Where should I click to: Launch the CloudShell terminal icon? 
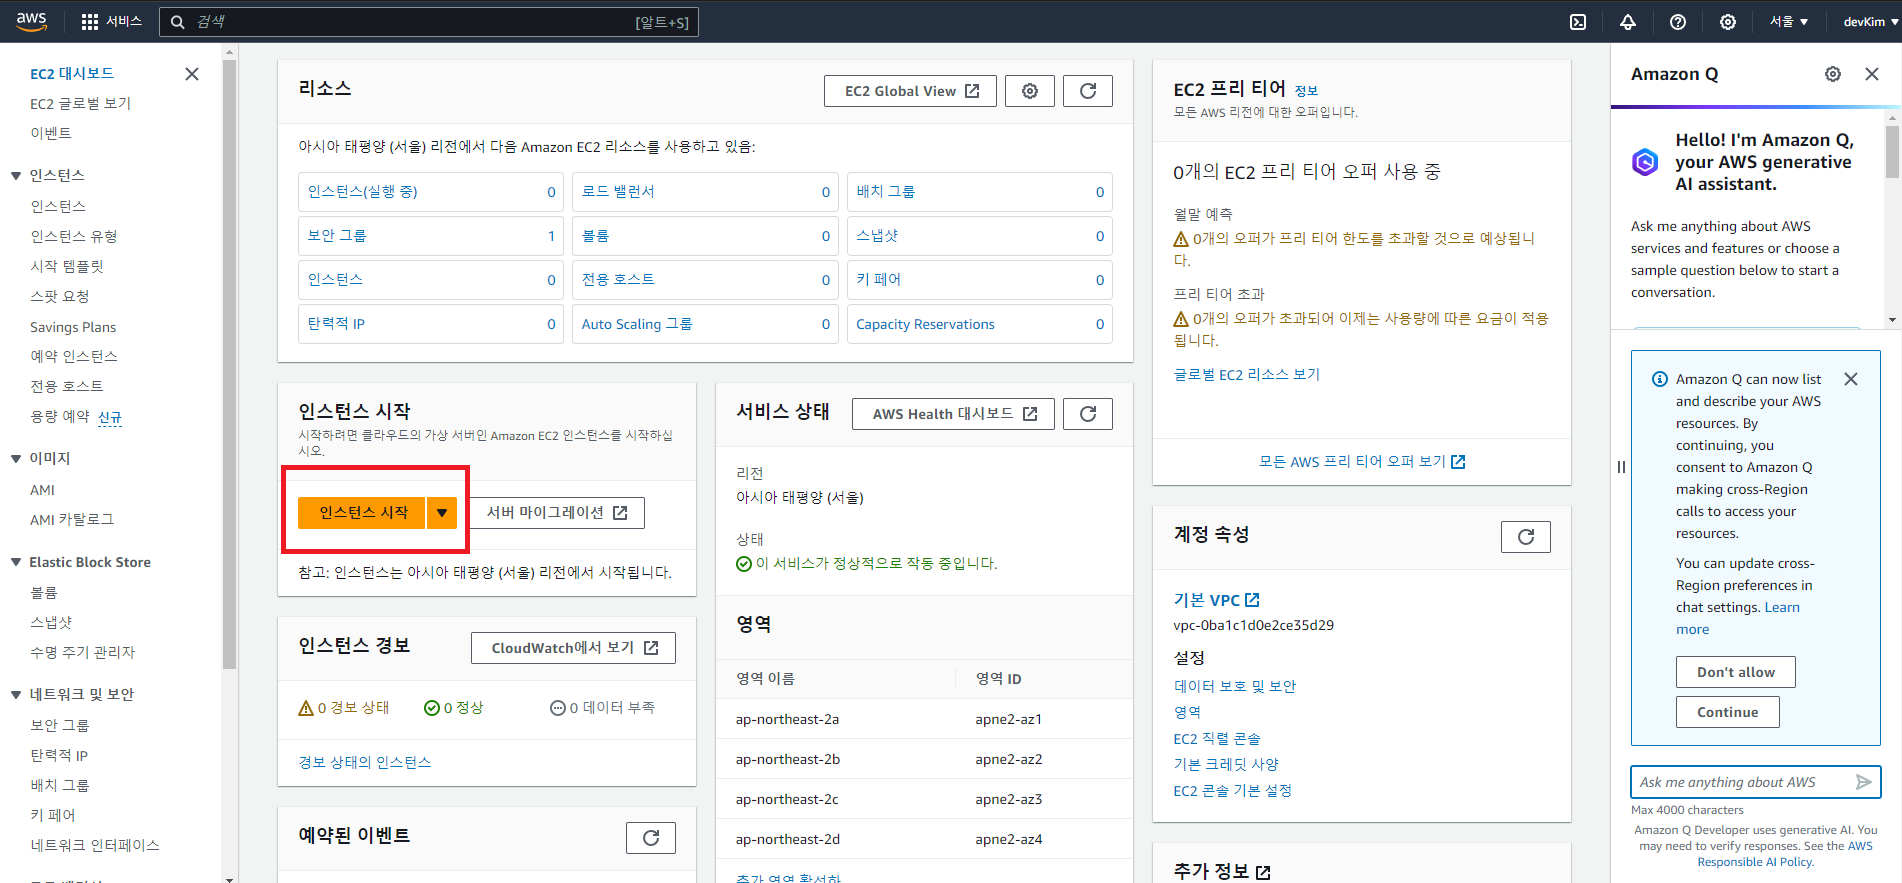[1578, 22]
